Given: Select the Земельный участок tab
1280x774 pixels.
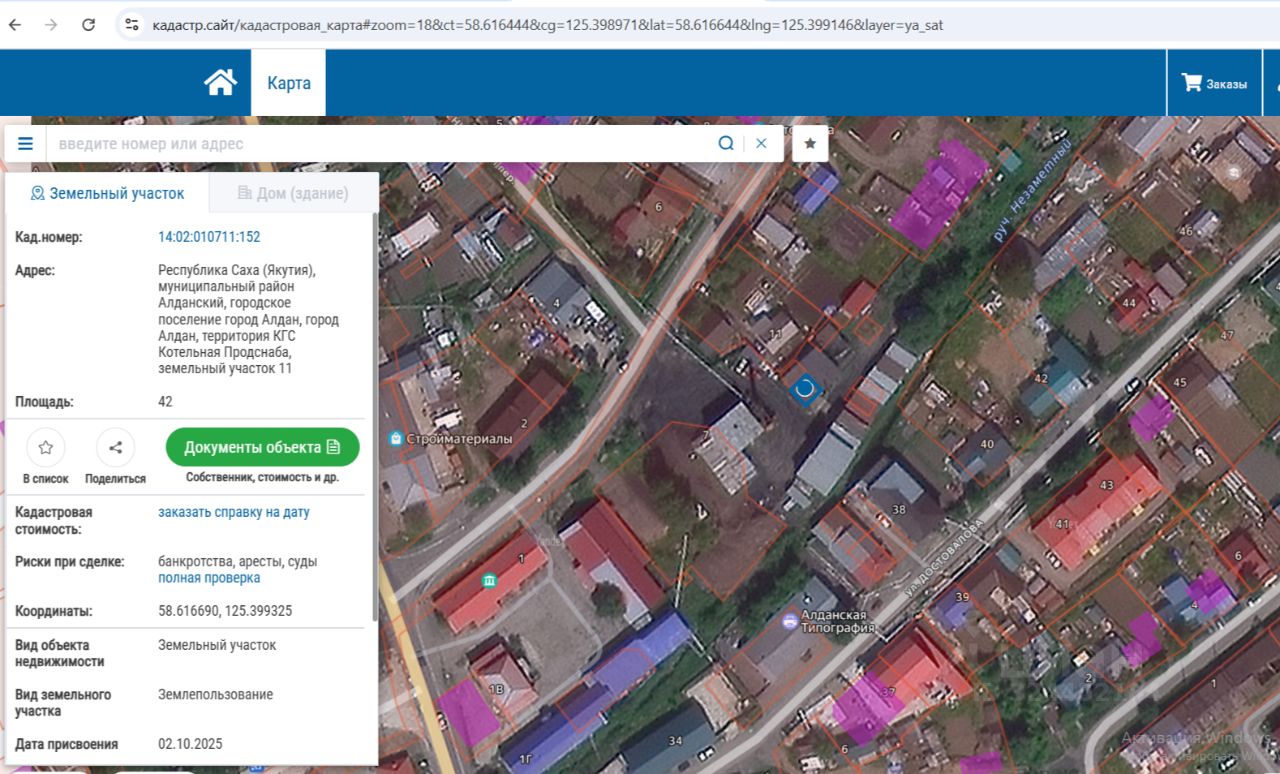Looking at the screenshot, I should (x=108, y=193).
